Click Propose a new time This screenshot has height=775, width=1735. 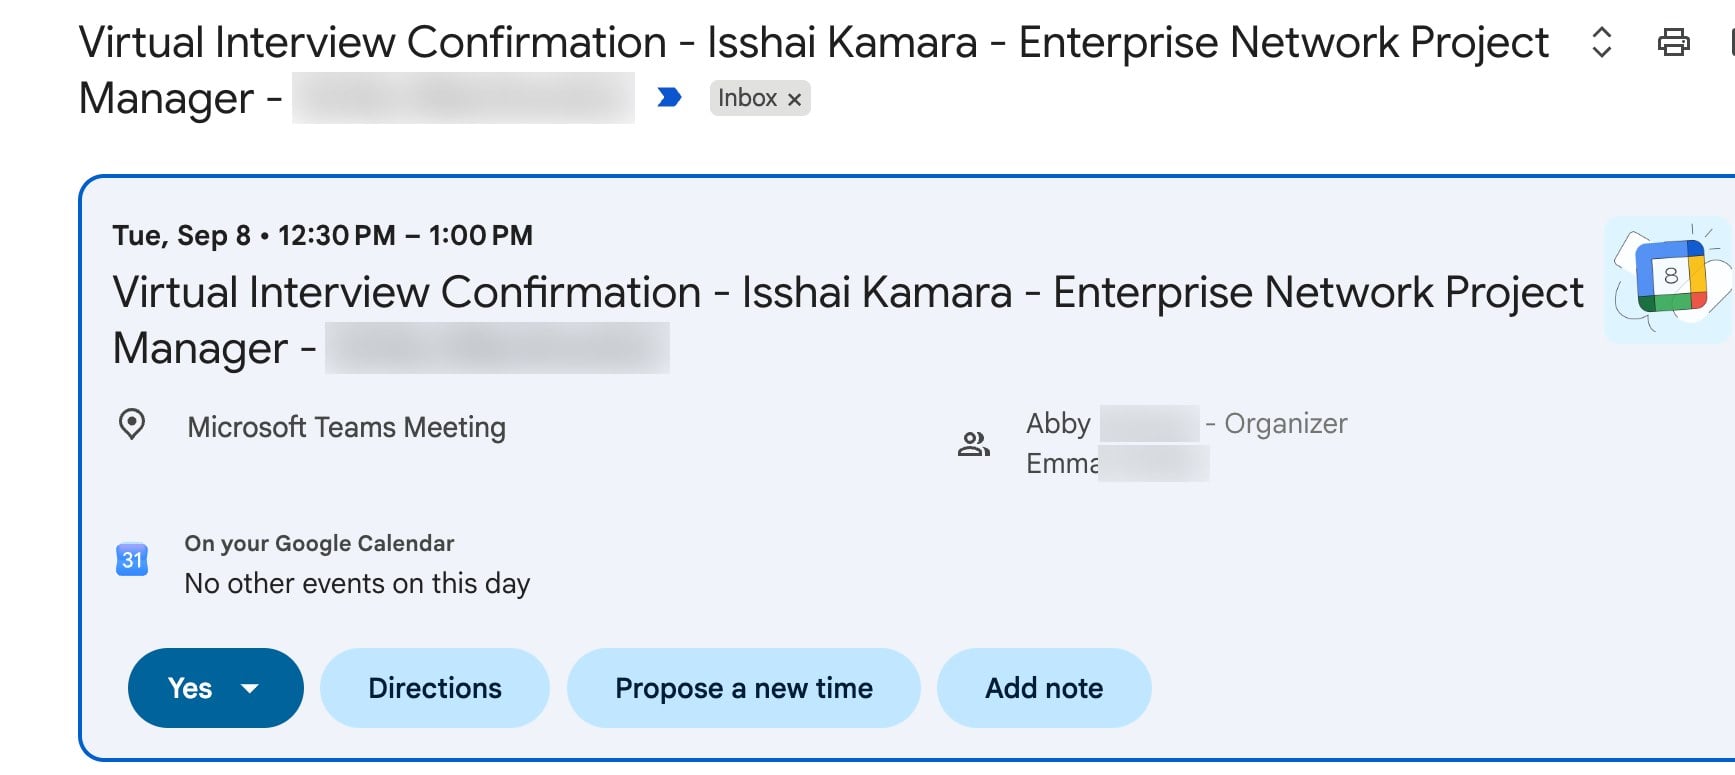click(x=744, y=688)
